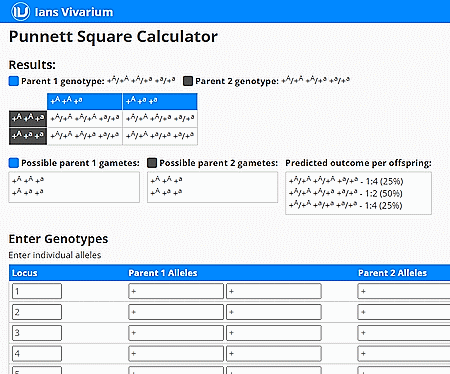
Task: Click the blue Possible parent 1 gametes swatch
Action: tap(14, 163)
